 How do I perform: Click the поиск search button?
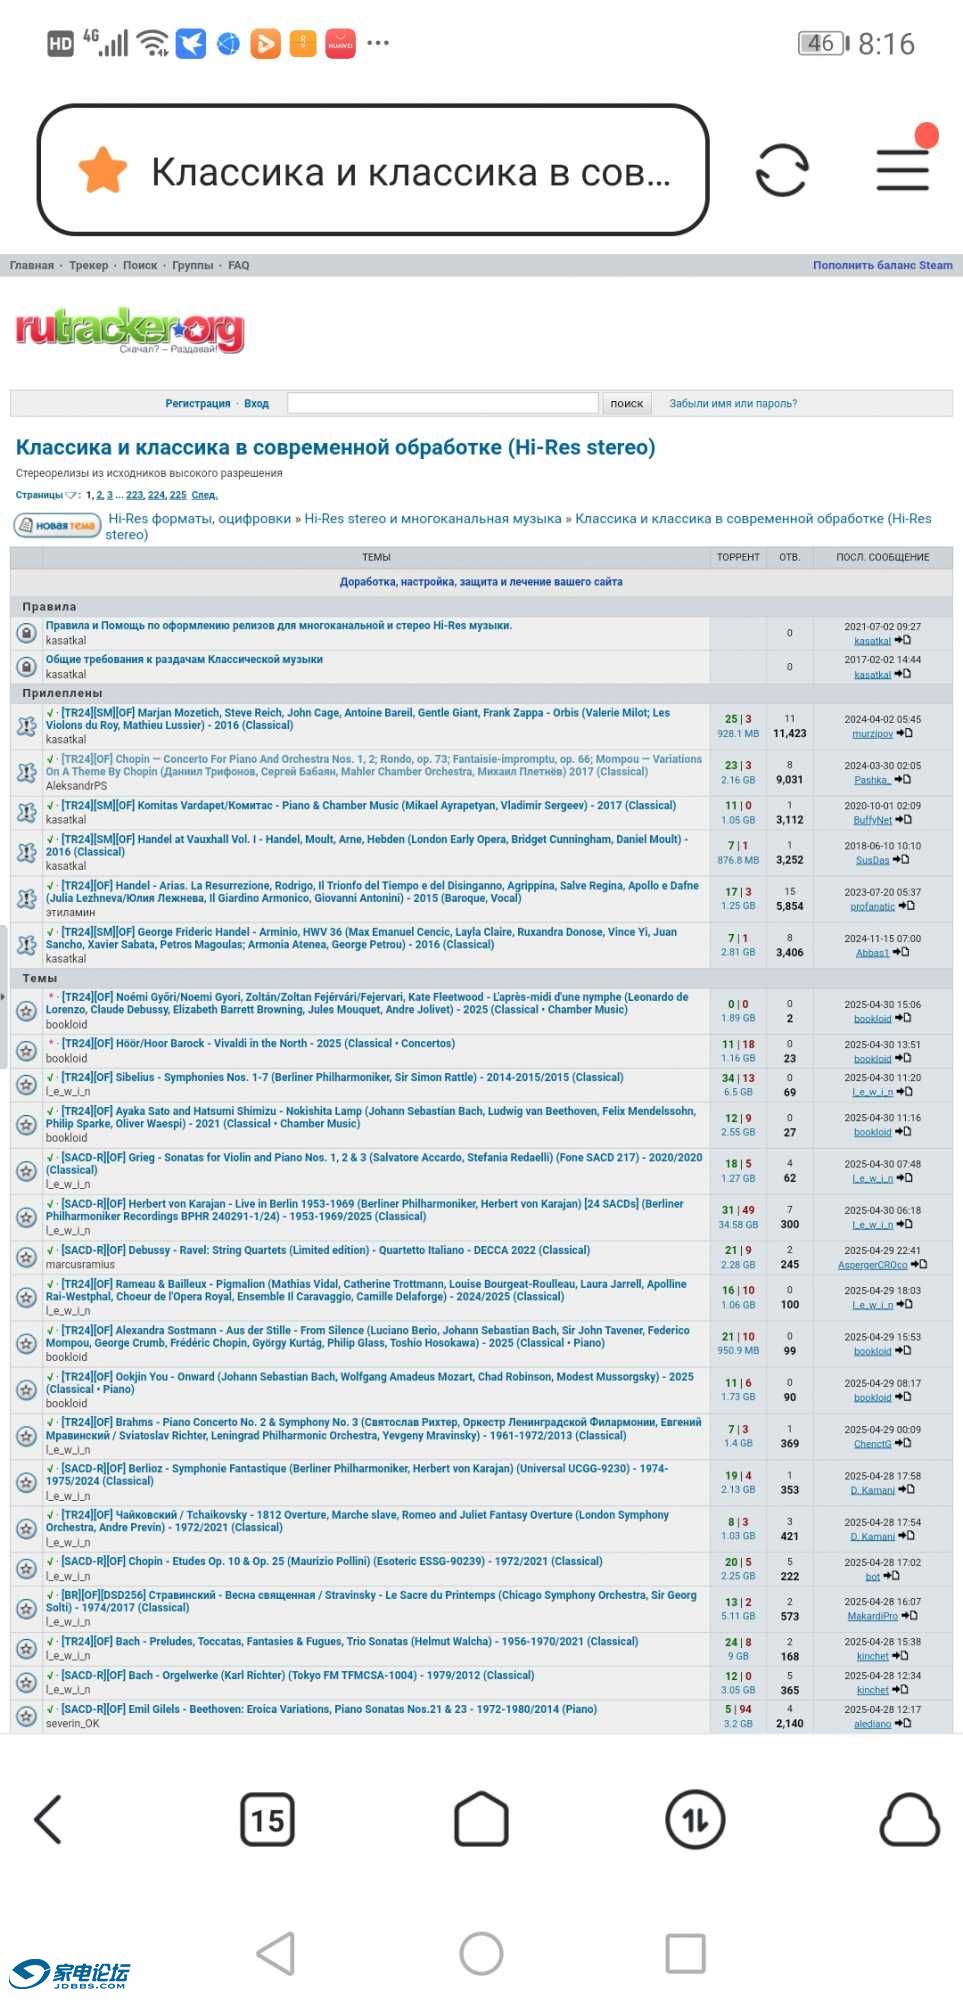coord(627,403)
